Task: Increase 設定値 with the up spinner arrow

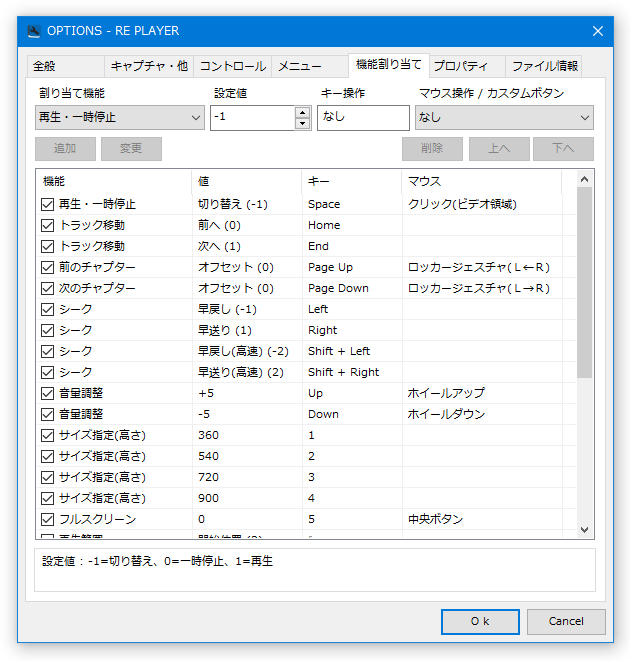Action: (x=302, y=113)
